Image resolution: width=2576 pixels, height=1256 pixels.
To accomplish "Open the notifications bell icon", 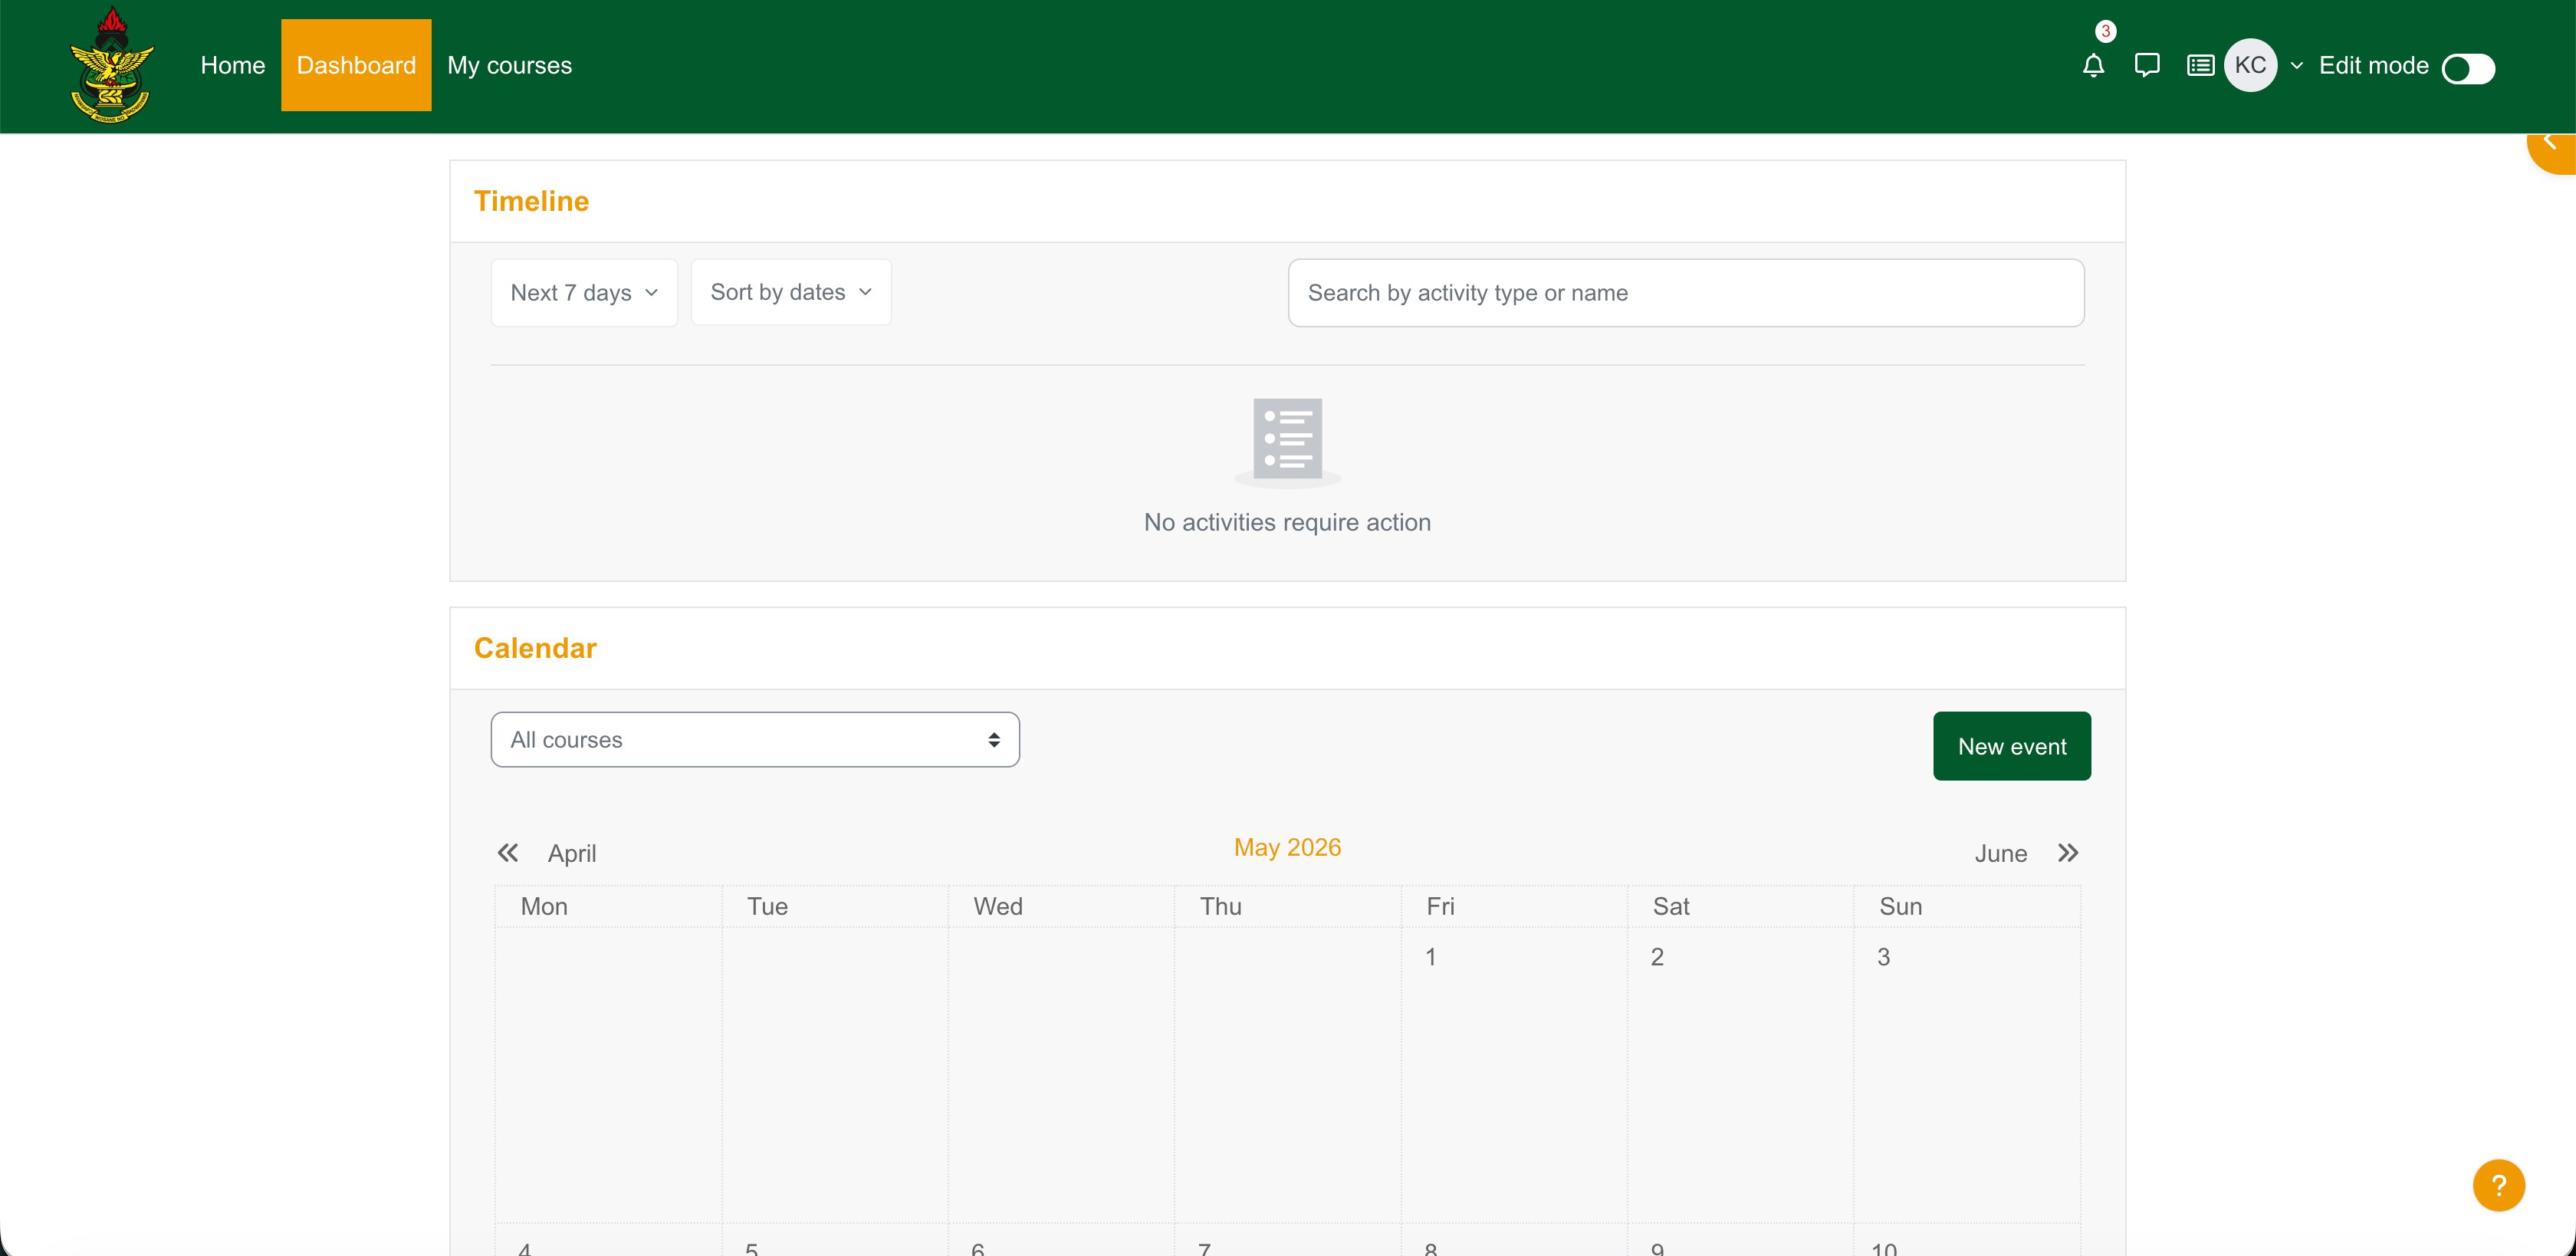I will 2093,66.
